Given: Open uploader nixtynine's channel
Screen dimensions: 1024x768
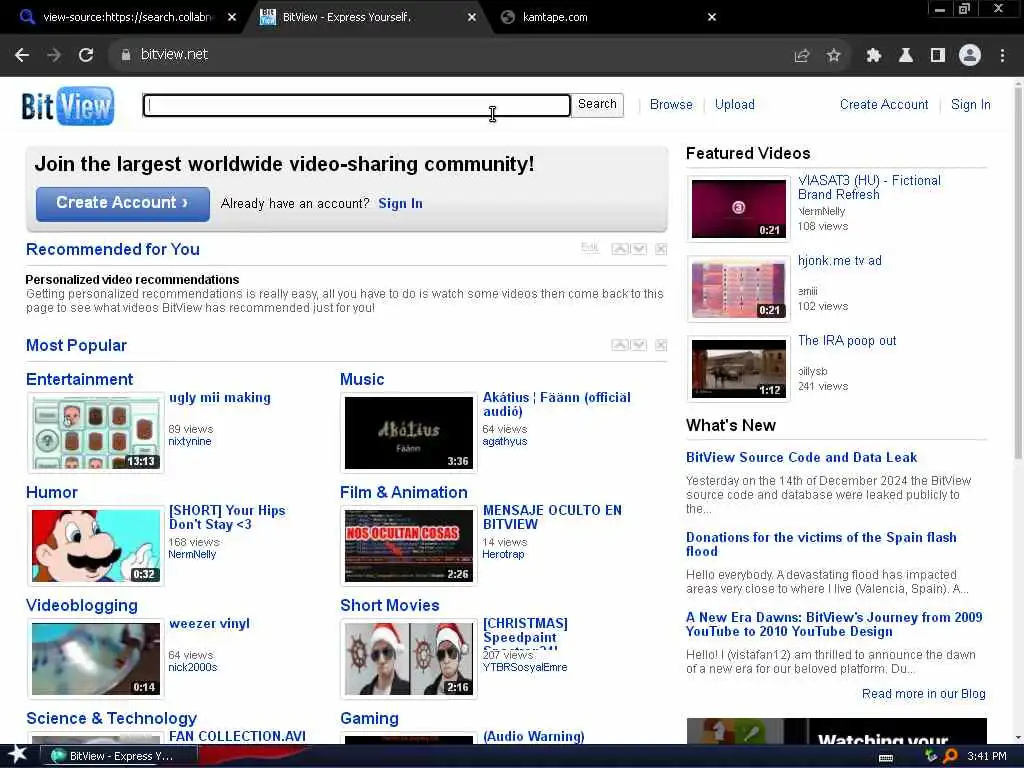Looking at the screenshot, I should [x=189, y=441].
